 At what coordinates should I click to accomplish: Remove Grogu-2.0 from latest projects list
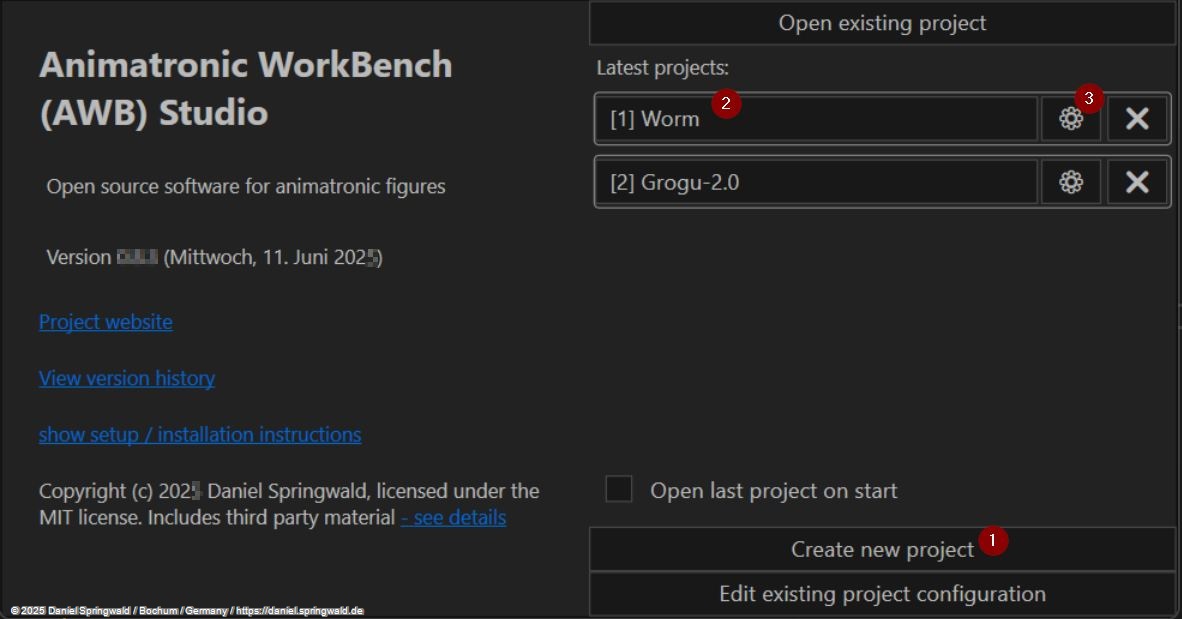click(x=1137, y=182)
